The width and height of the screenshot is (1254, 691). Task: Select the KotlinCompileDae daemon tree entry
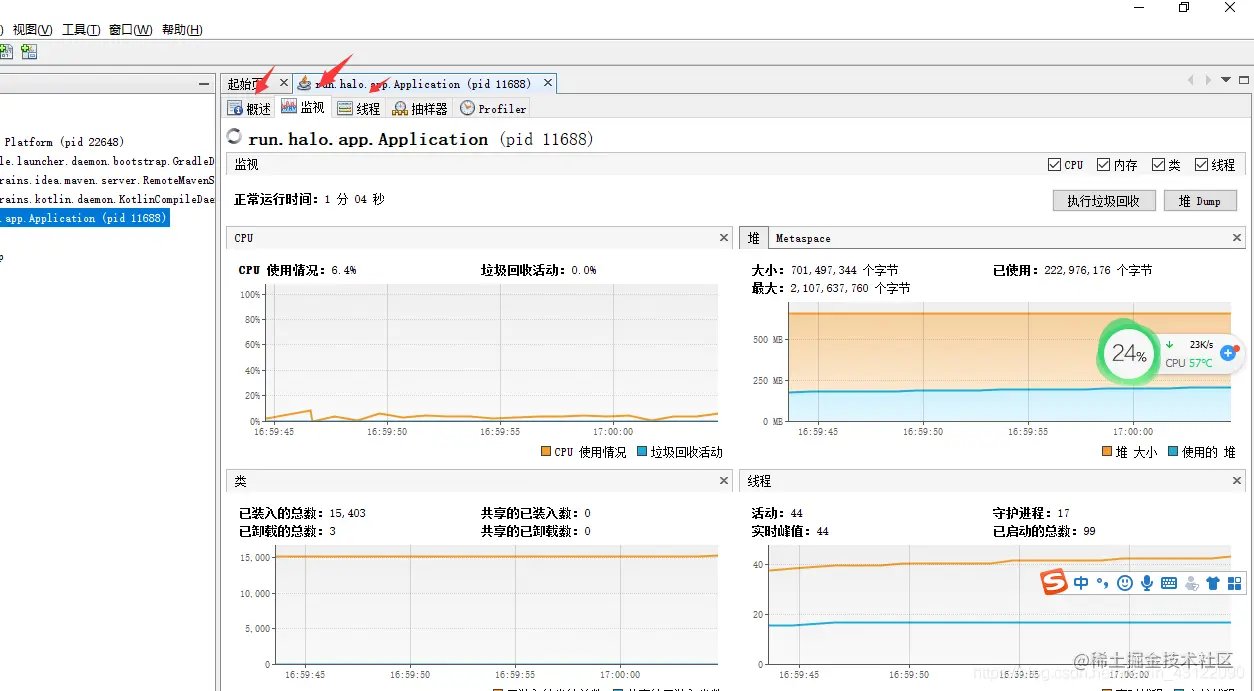tap(107, 199)
